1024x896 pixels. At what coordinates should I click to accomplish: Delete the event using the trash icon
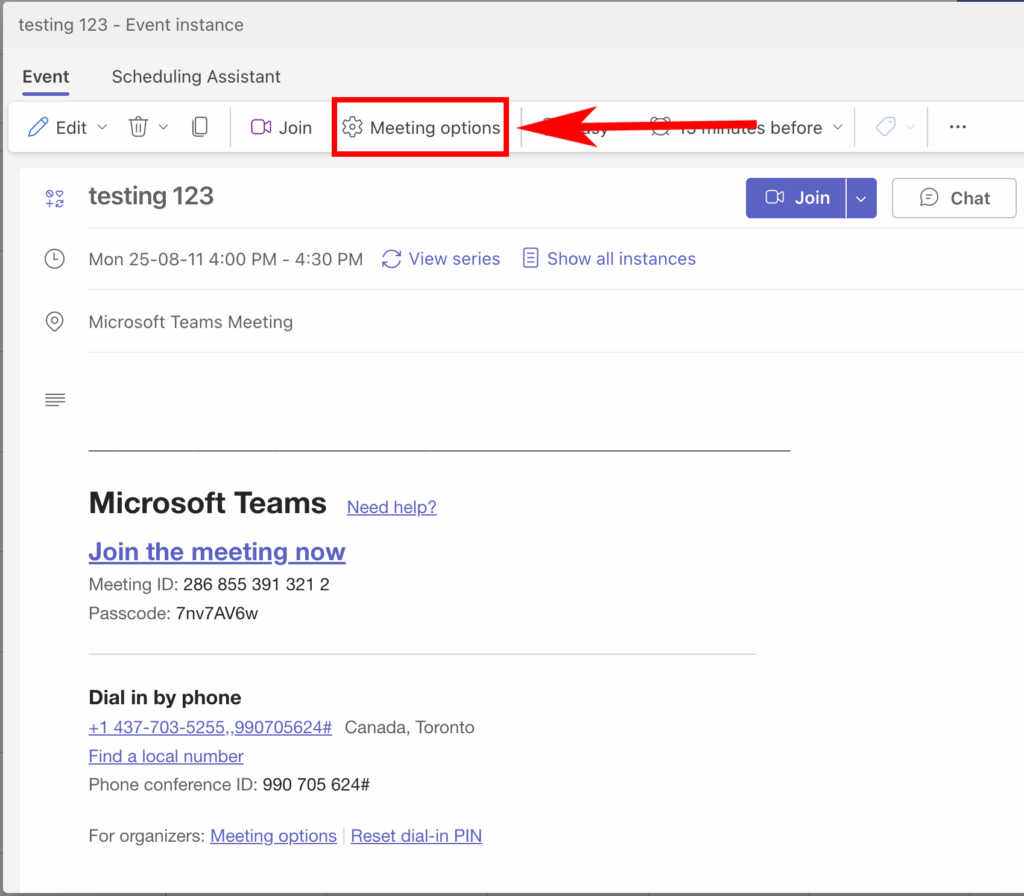point(138,127)
